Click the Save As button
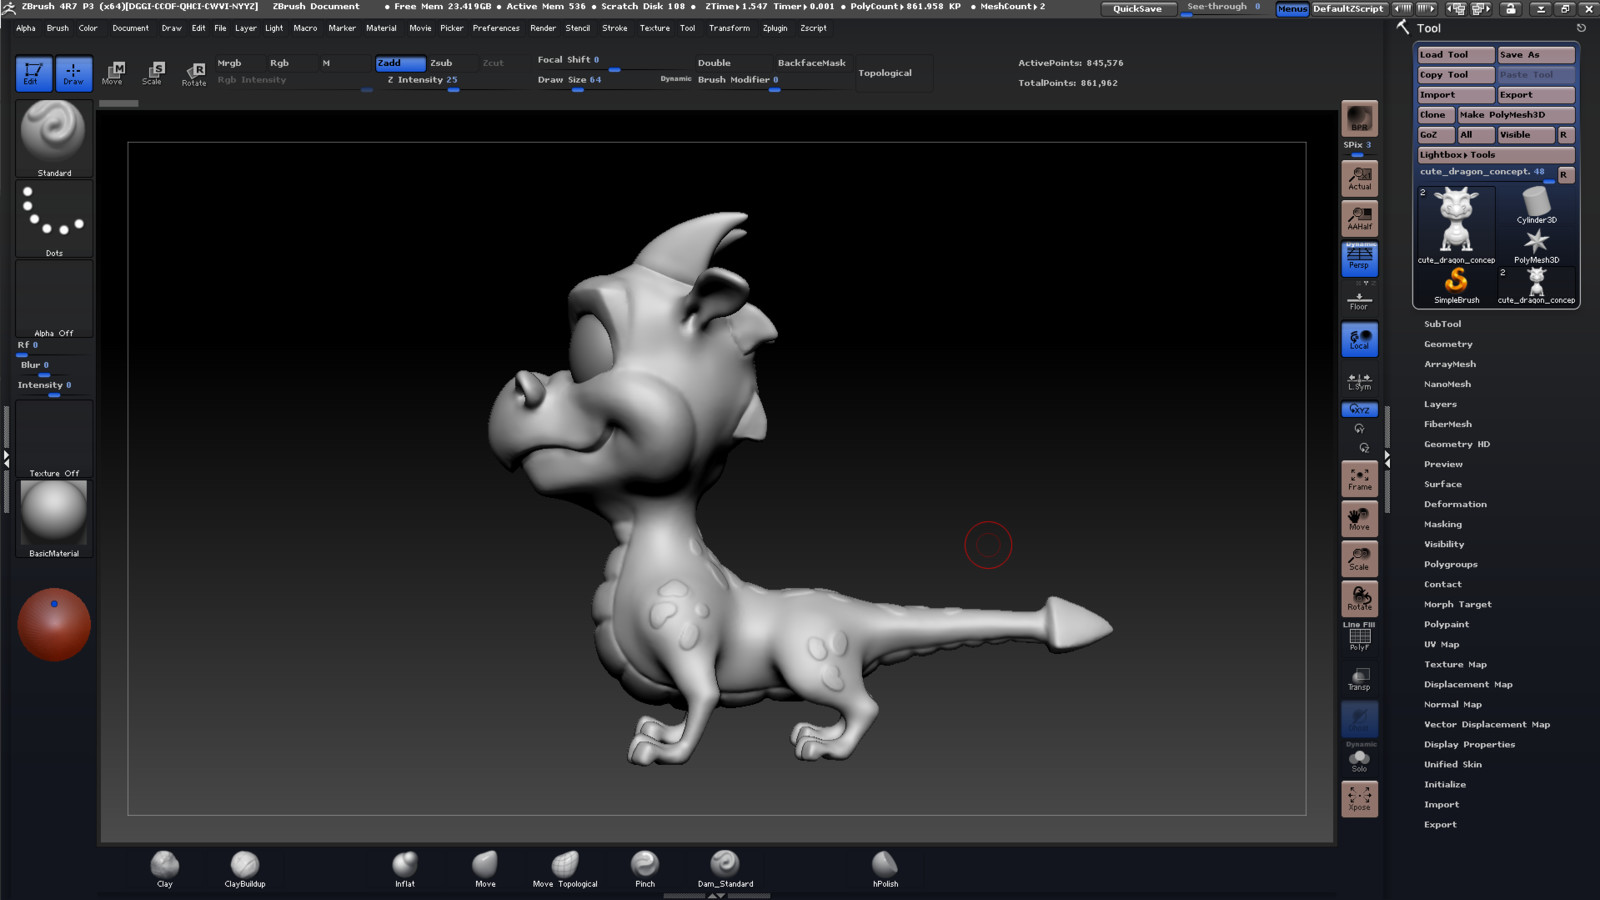 (1535, 55)
